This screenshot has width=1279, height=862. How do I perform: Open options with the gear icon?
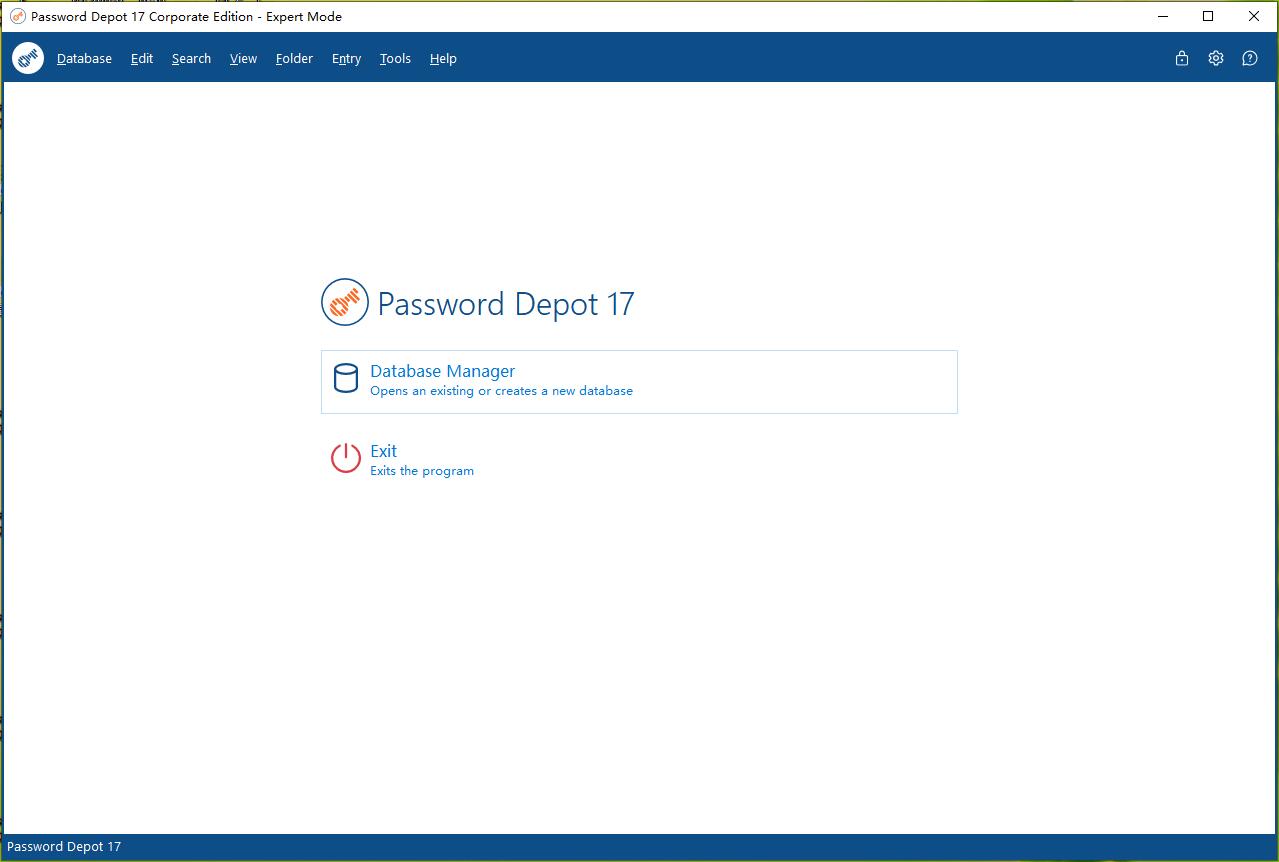tap(1216, 58)
